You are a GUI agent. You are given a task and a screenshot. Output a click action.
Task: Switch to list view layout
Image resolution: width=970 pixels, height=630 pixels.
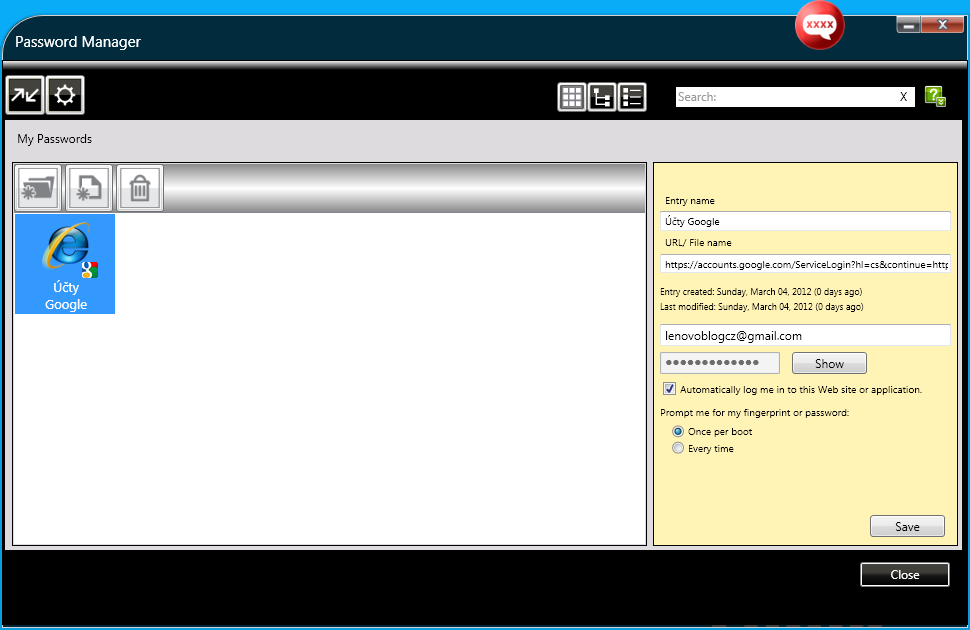click(x=632, y=97)
